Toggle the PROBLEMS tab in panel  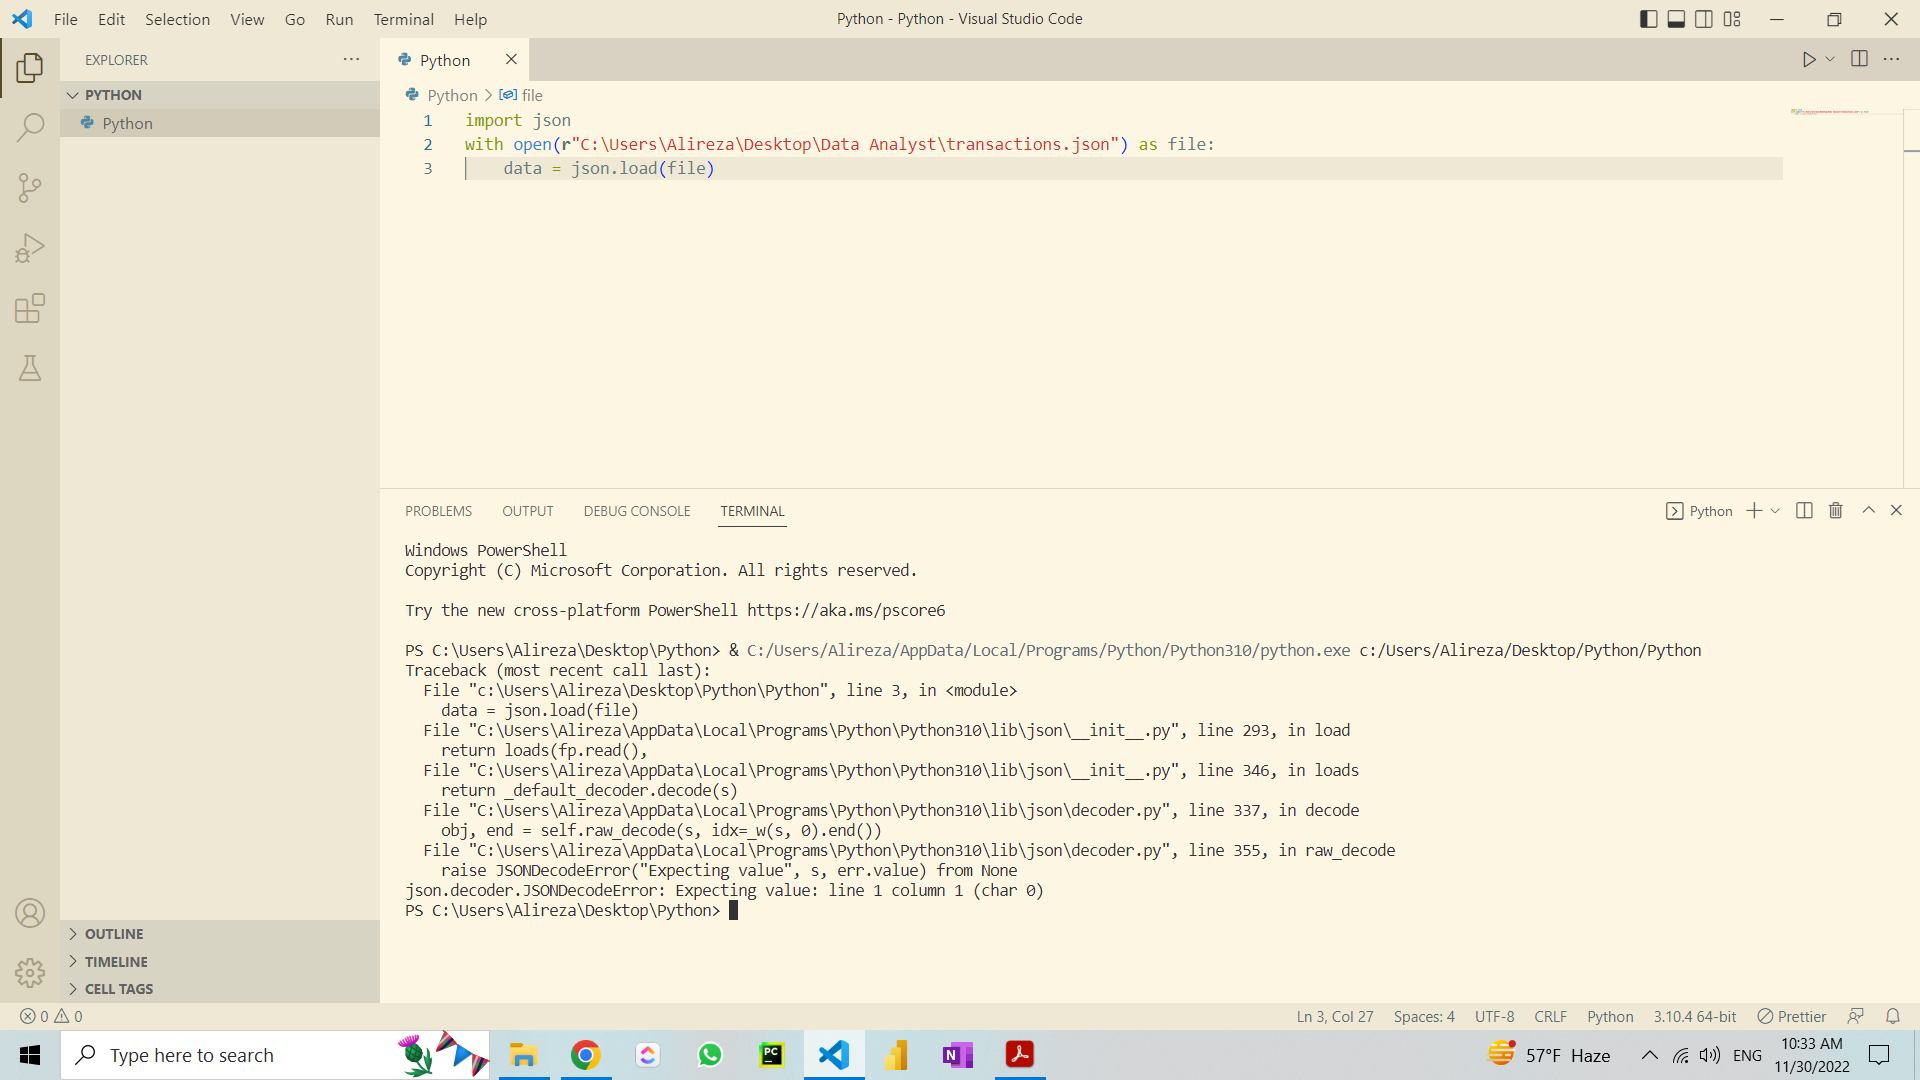tap(438, 510)
